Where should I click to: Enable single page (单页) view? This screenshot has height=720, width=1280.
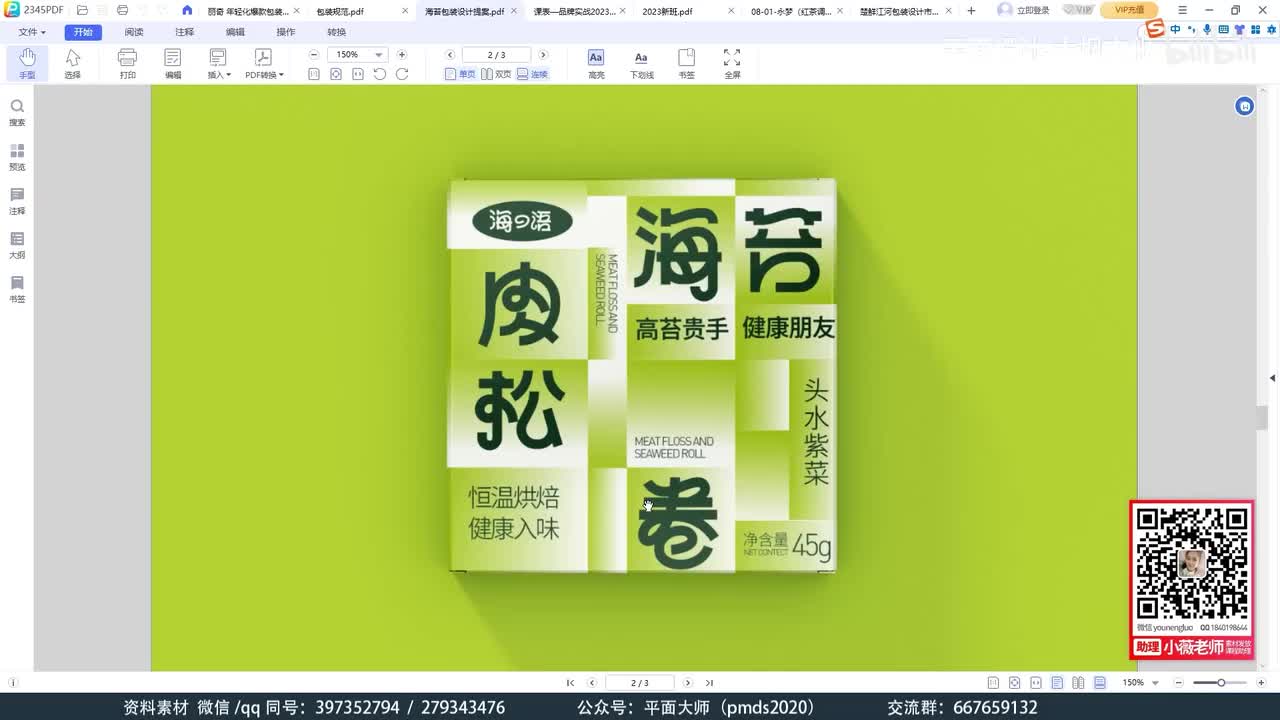tap(460, 74)
